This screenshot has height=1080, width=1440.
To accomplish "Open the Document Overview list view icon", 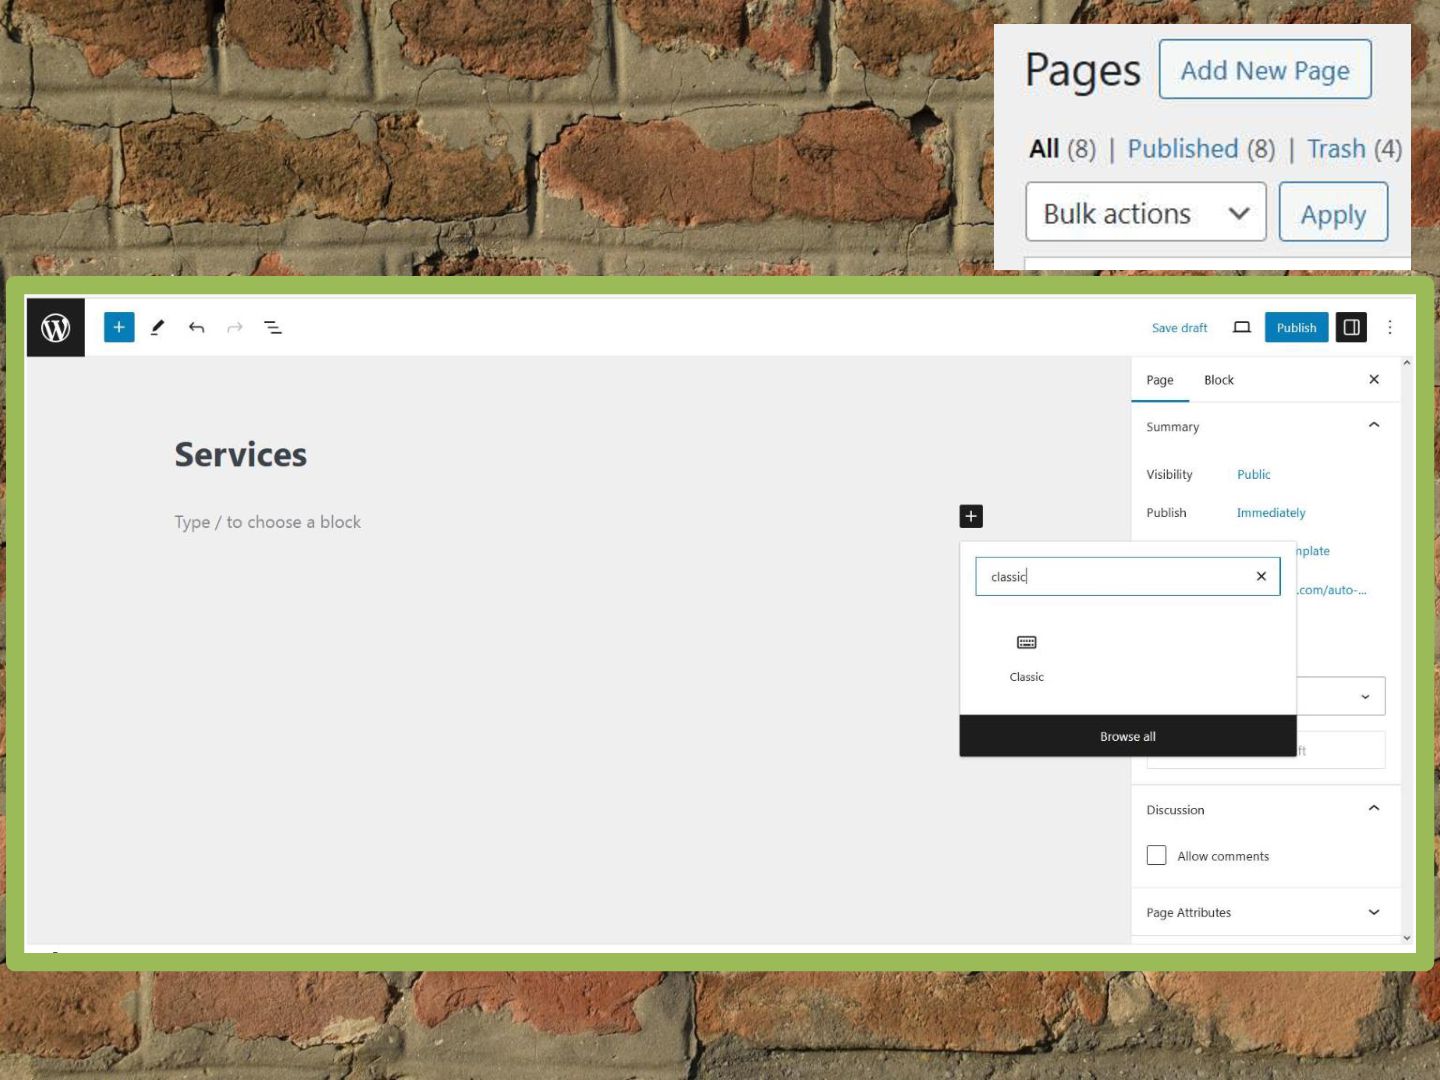I will click(x=273, y=327).
